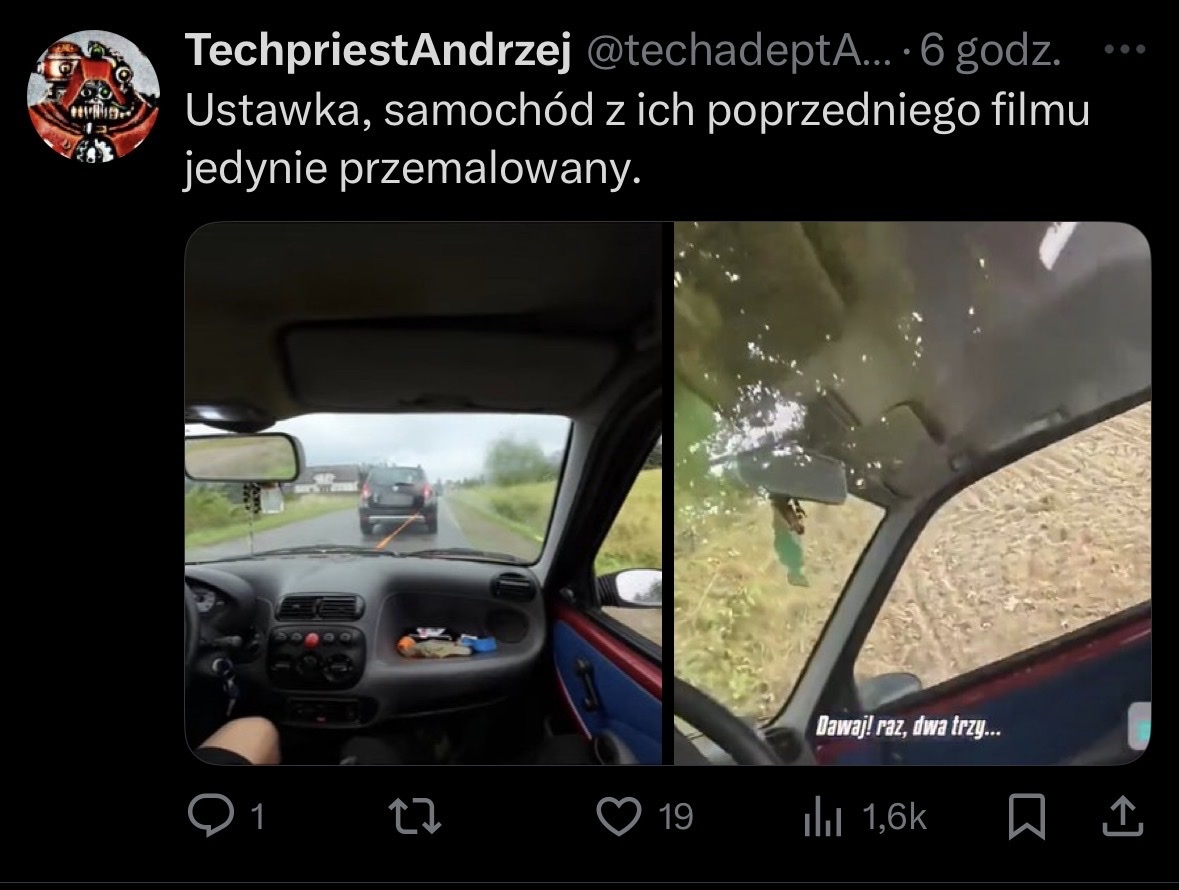Bookmark this tweet

[1026, 816]
